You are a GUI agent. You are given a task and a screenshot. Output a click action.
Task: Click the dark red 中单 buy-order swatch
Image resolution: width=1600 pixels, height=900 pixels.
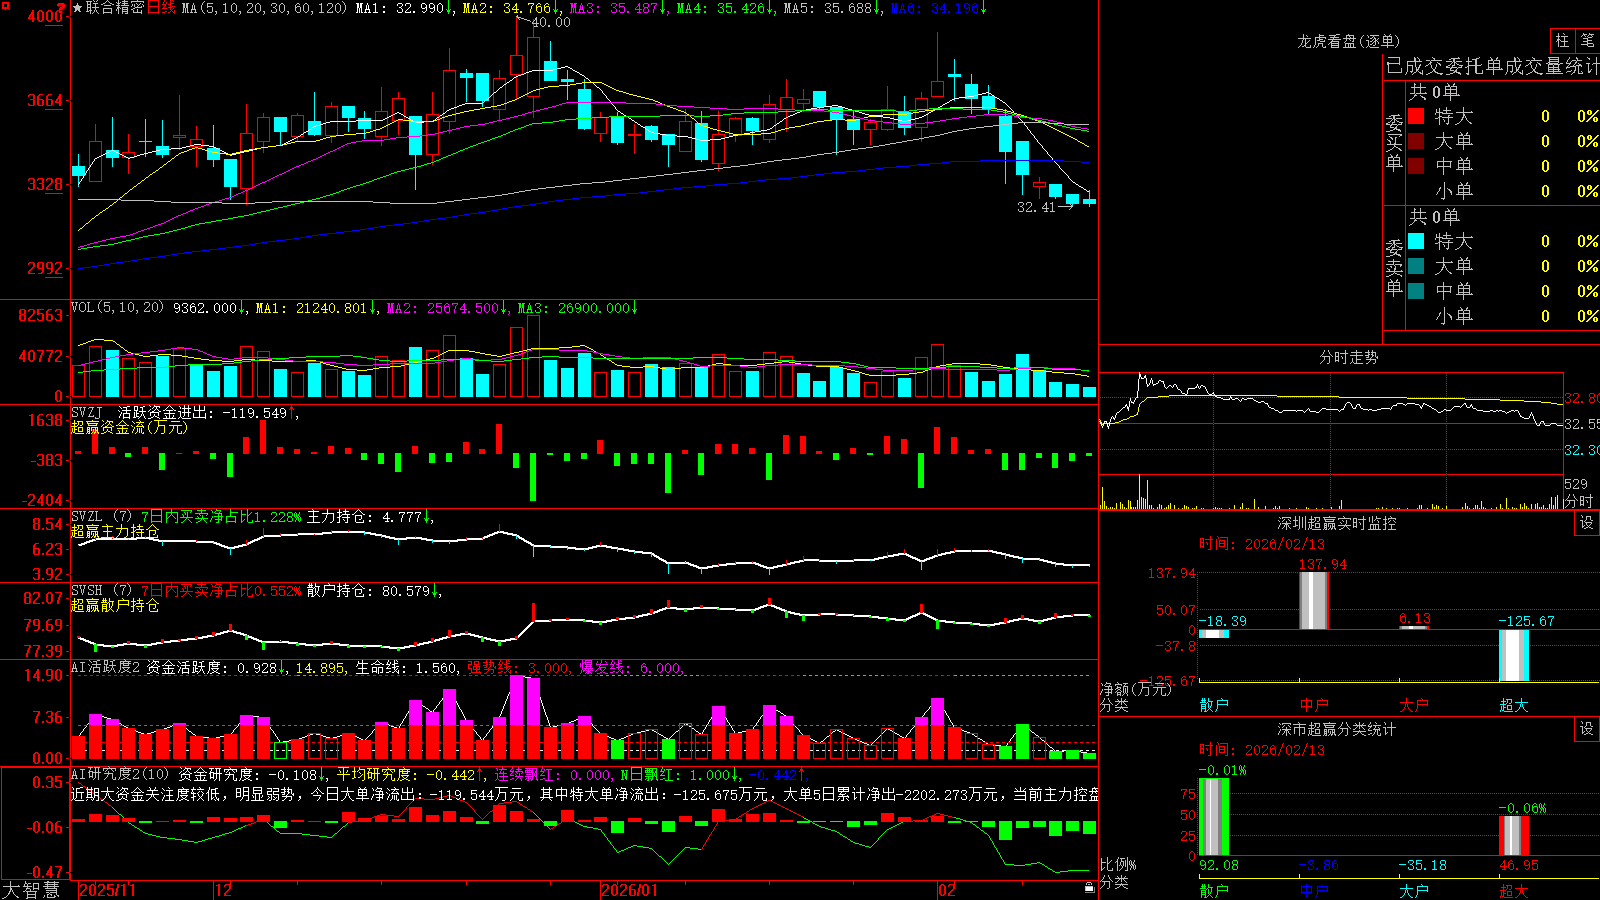[1416, 166]
